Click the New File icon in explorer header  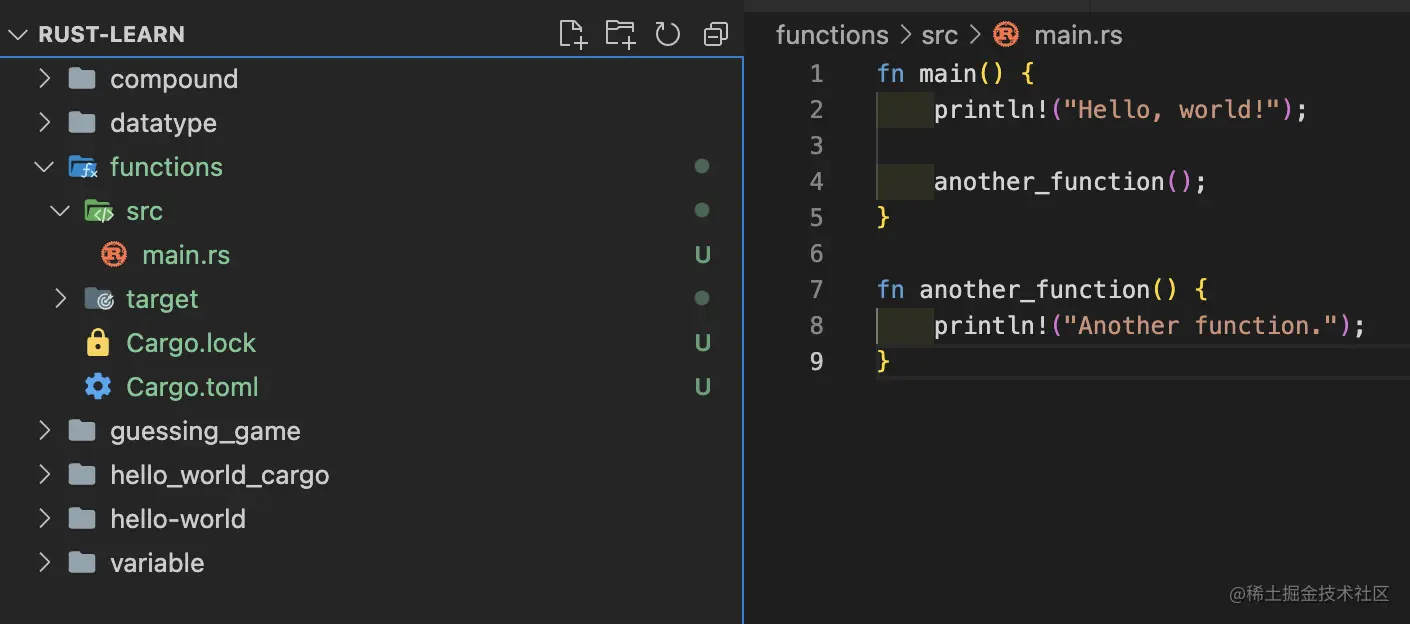pyautogui.click(x=572, y=34)
